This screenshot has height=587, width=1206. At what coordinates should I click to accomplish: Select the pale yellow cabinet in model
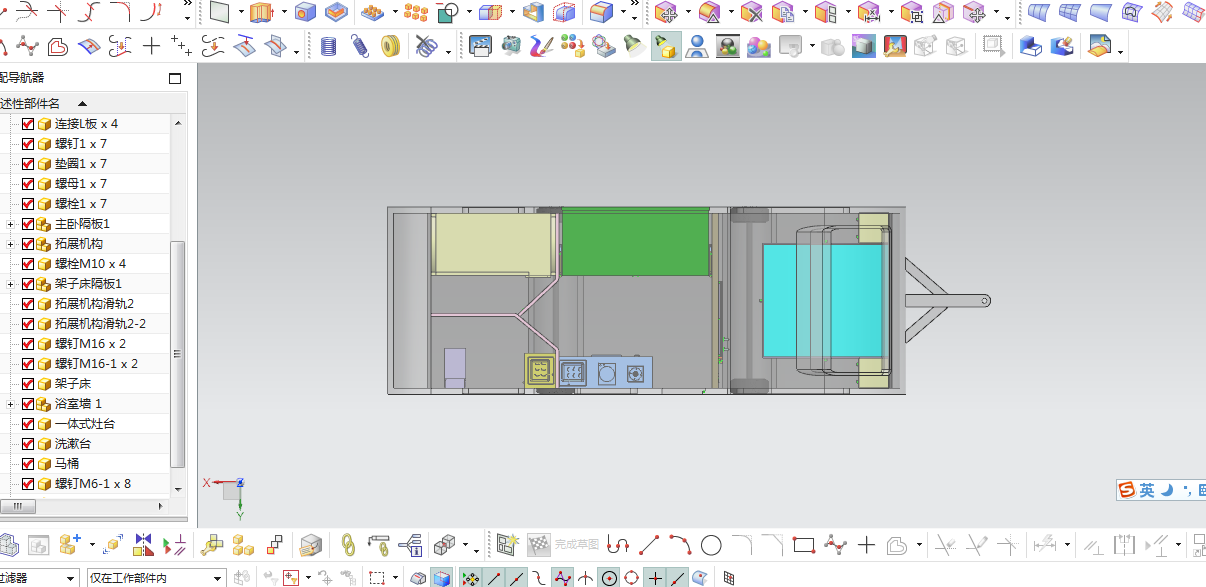coord(492,244)
